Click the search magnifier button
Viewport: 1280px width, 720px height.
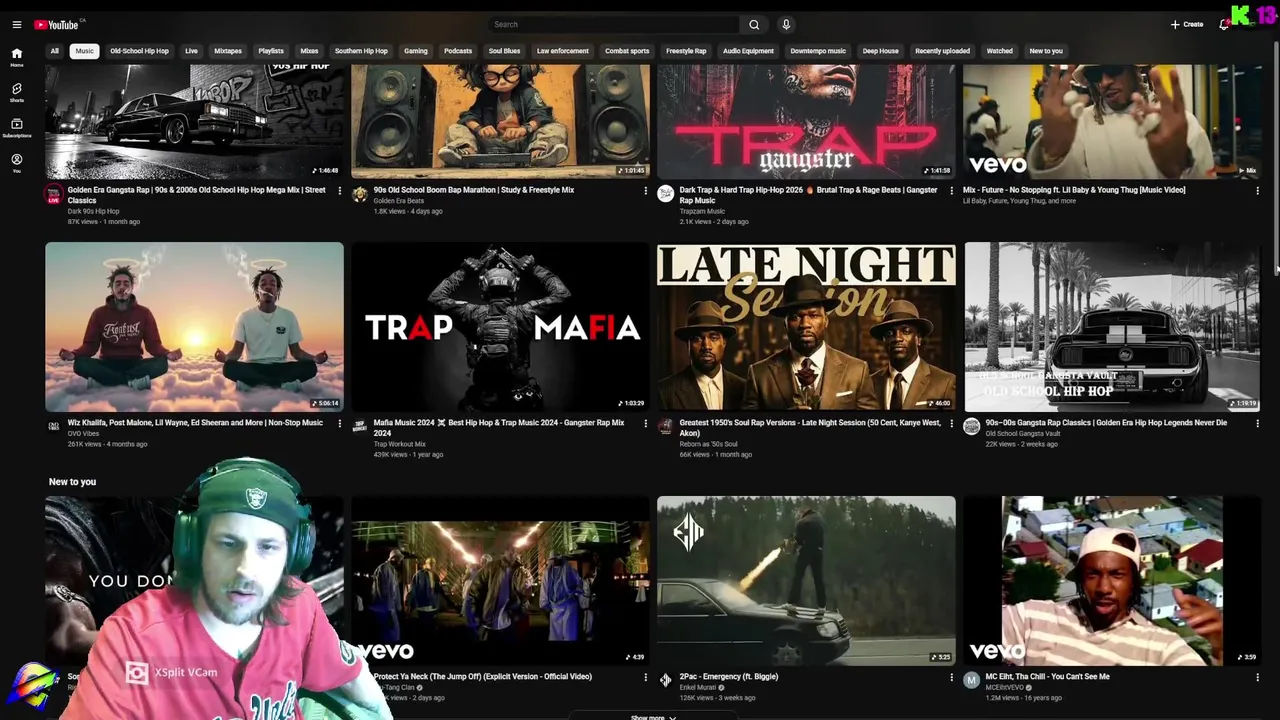click(x=754, y=24)
